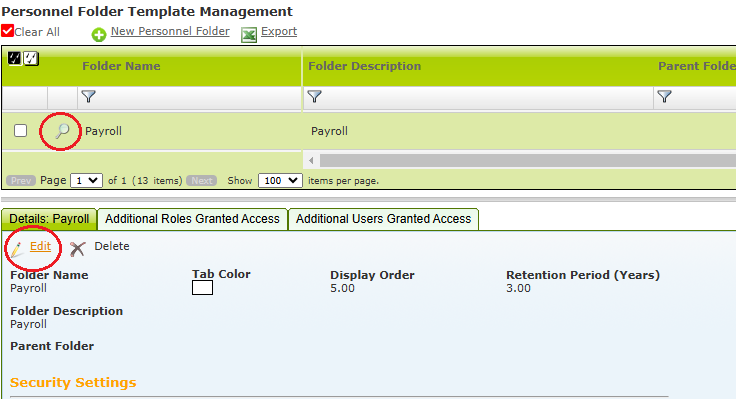Screen dimensions: 736x399
Task: Click the white Tab Color swatch
Action: pyautogui.click(x=202, y=288)
